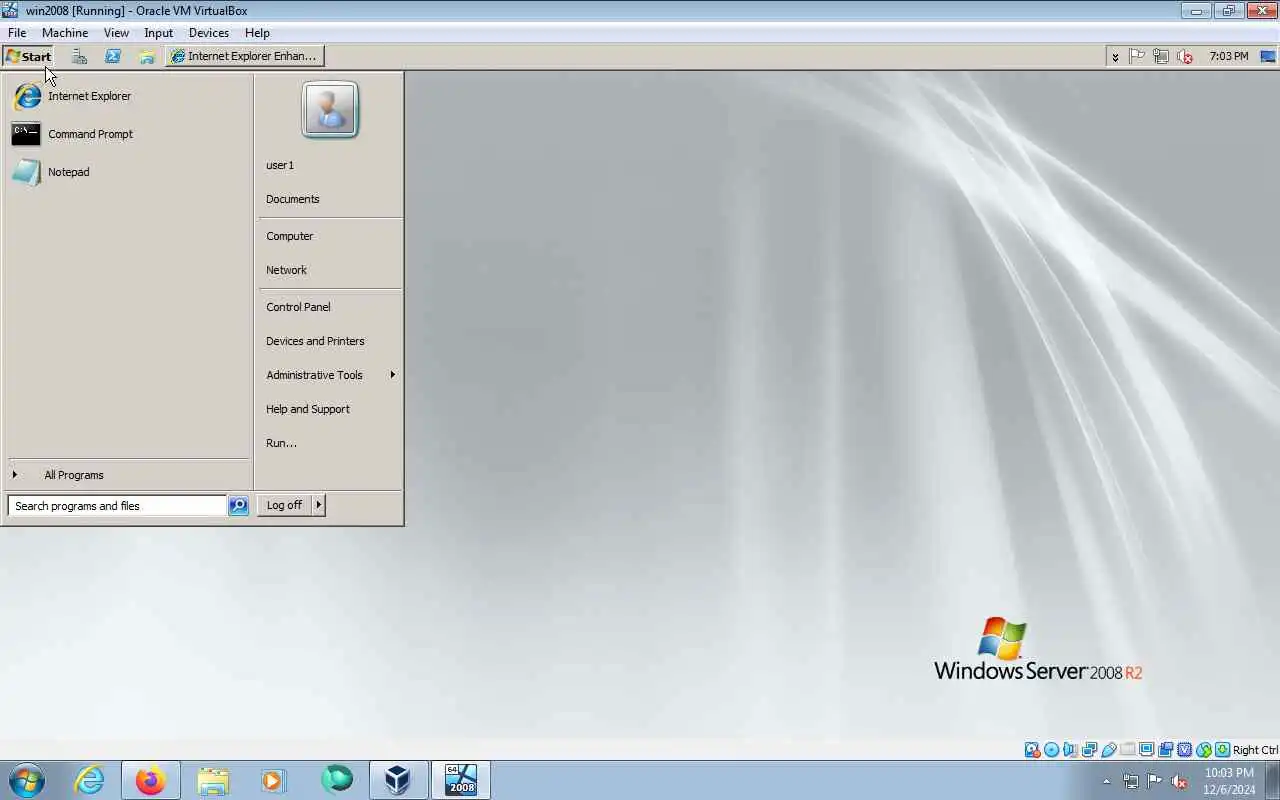
Task: Click the VirtualBox audio status icon
Action: (1070, 750)
